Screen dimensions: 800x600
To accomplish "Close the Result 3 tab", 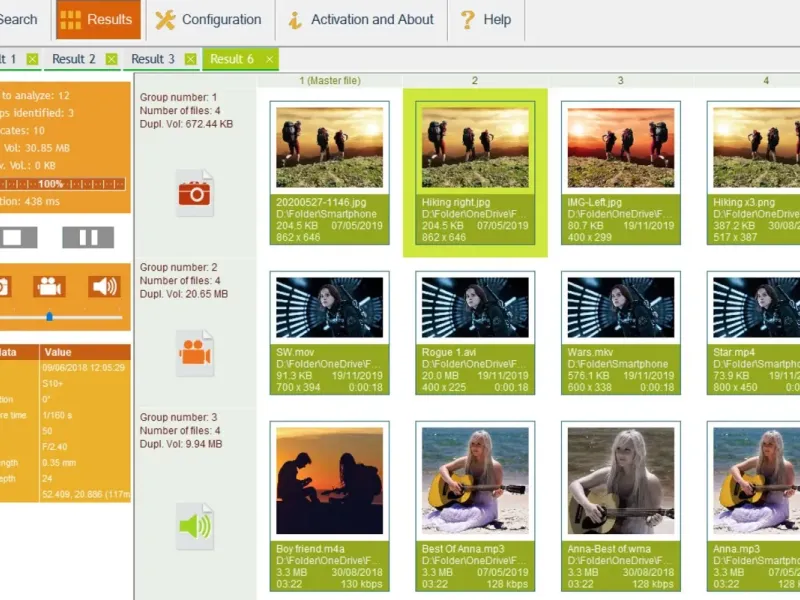I will [x=190, y=60].
